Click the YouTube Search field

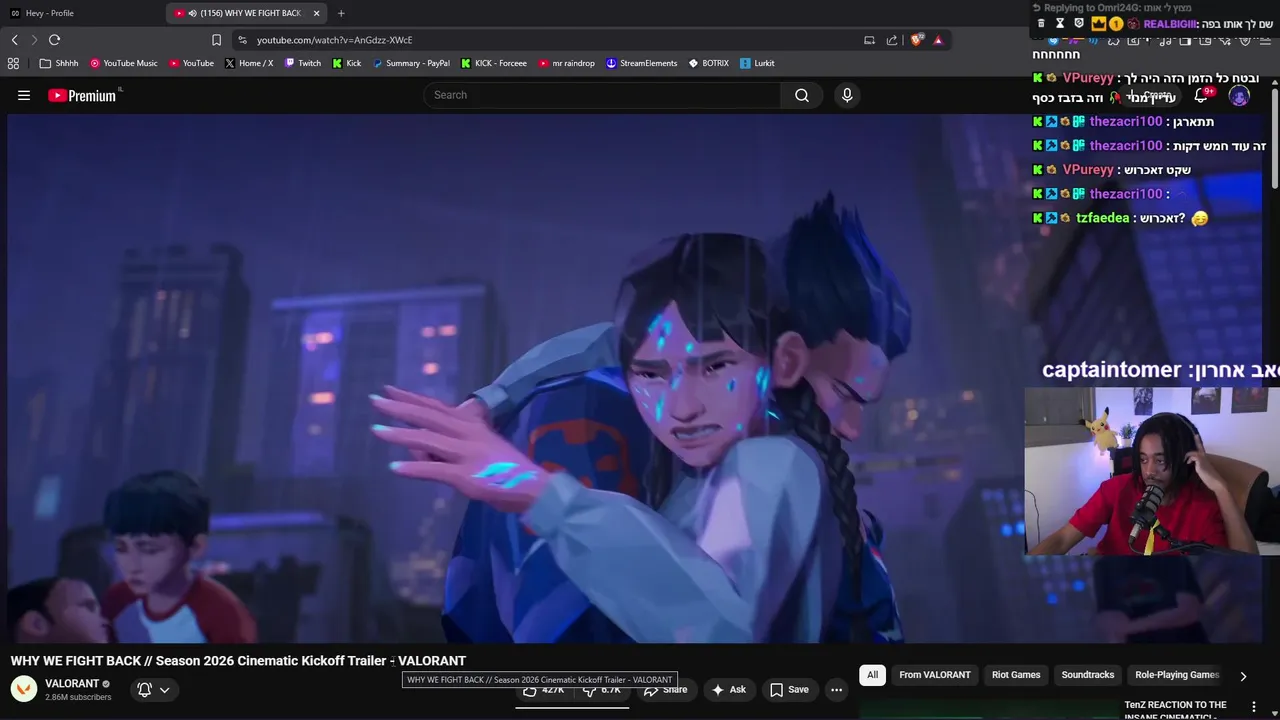coord(602,95)
